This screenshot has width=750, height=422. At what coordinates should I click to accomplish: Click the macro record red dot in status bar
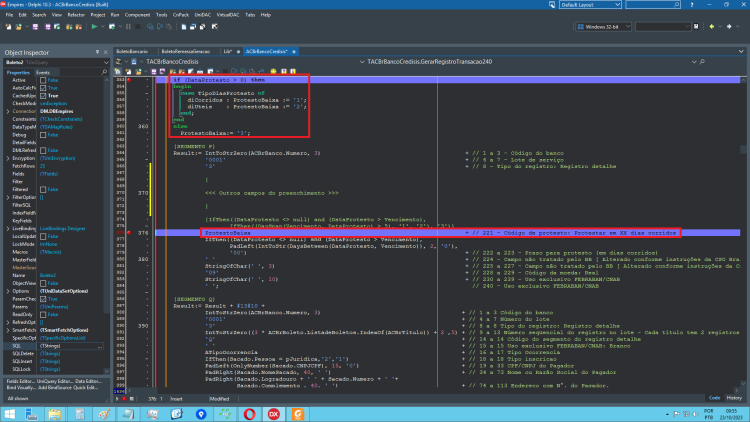coord(124,399)
